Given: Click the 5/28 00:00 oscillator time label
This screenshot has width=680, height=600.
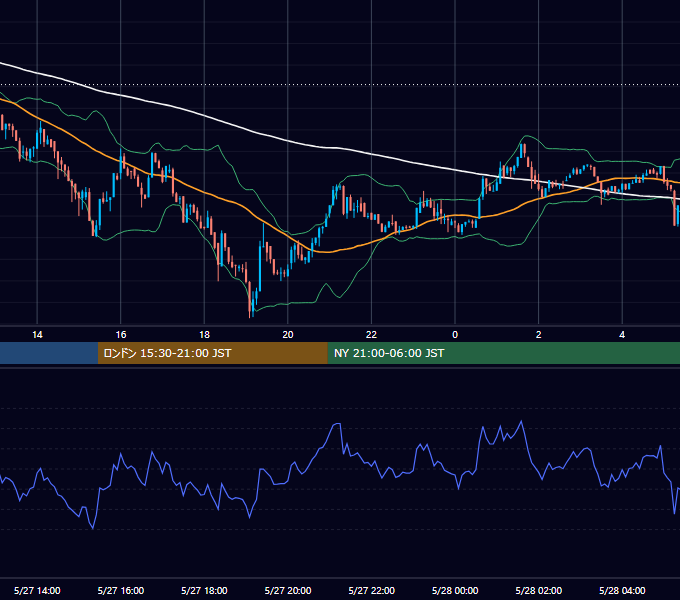Looking at the screenshot, I should tap(455, 590).
